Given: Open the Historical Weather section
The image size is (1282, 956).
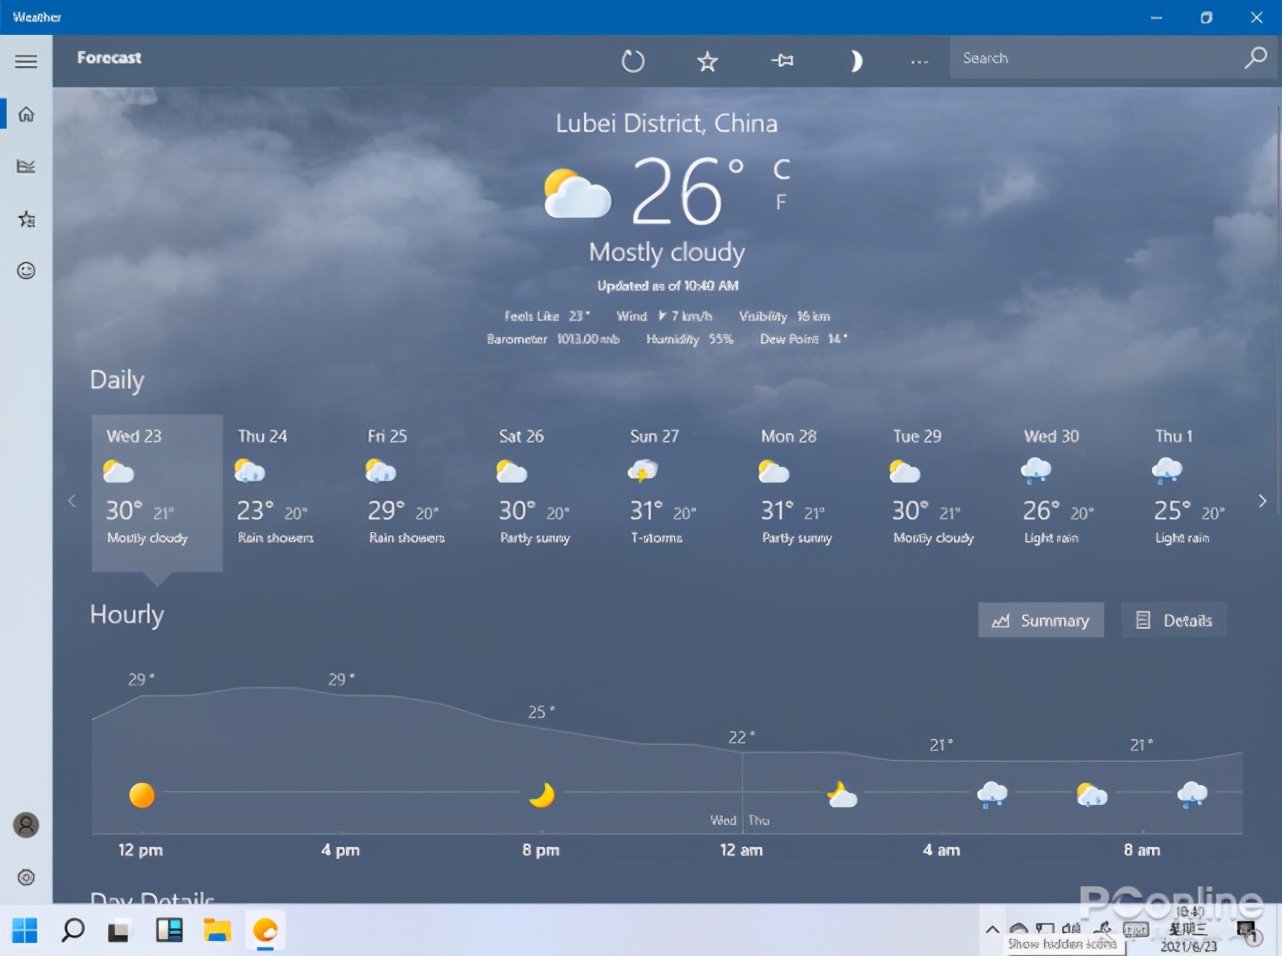Looking at the screenshot, I should pos(26,166).
